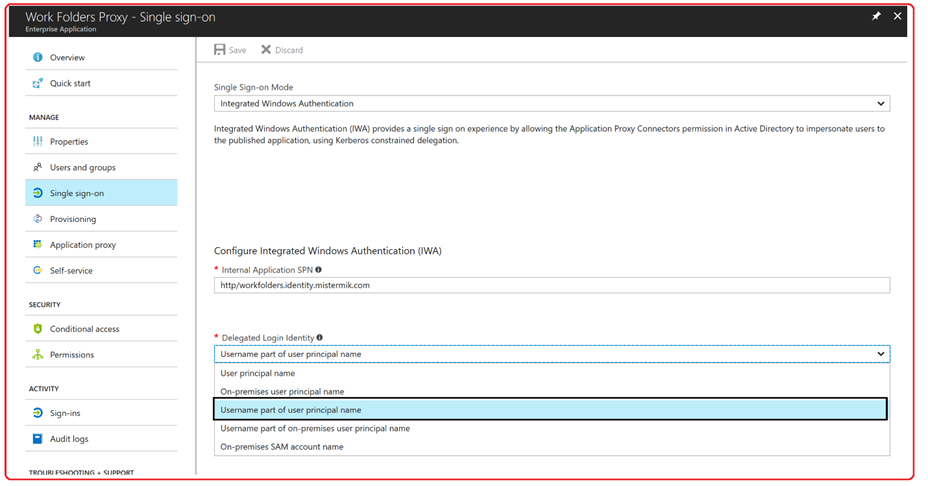The width and height of the screenshot is (928, 486).
Task: Click the Properties sliders icon
Action: (38, 141)
